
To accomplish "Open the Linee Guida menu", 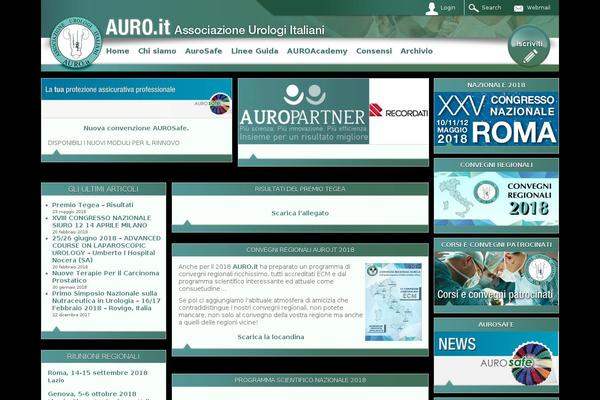I will coord(254,51).
